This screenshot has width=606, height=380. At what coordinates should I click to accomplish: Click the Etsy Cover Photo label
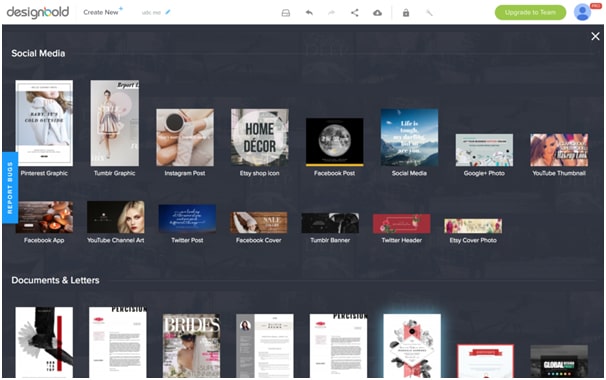click(x=473, y=240)
